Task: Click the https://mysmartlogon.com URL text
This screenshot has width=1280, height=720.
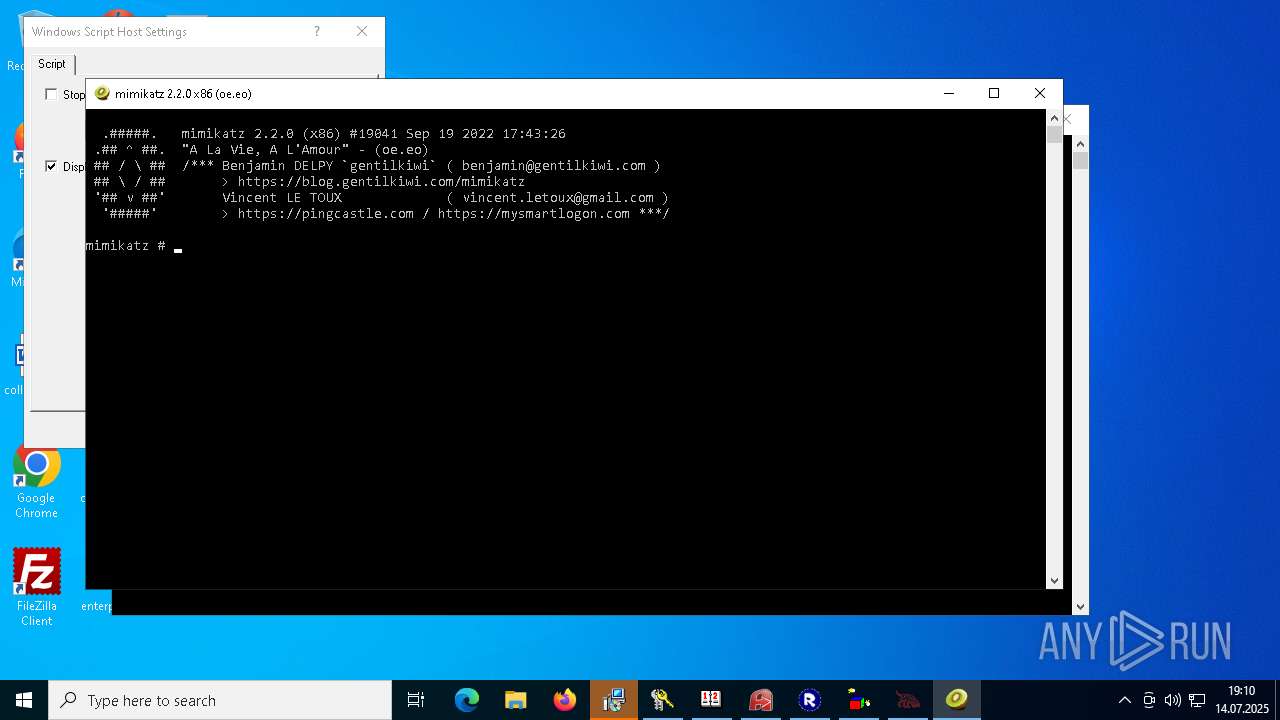Action: (x=534, y=214)
